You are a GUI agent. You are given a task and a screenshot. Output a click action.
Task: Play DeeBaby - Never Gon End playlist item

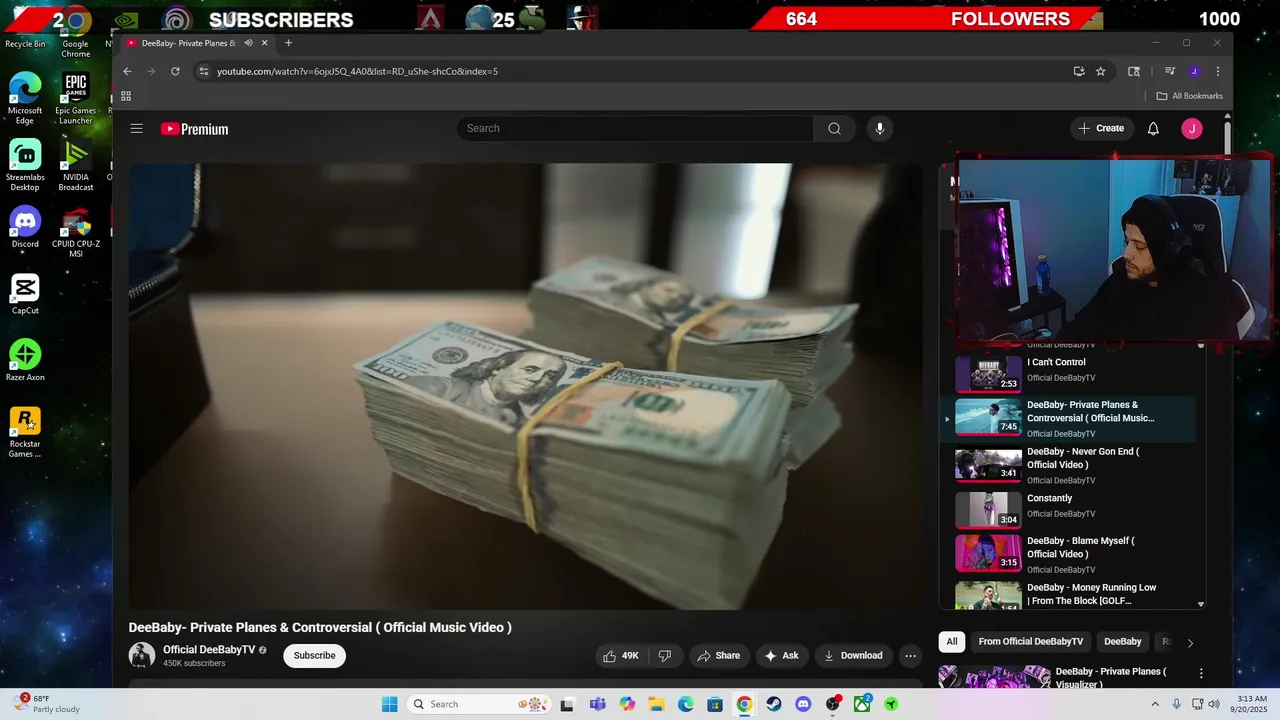coord(1070,465)
